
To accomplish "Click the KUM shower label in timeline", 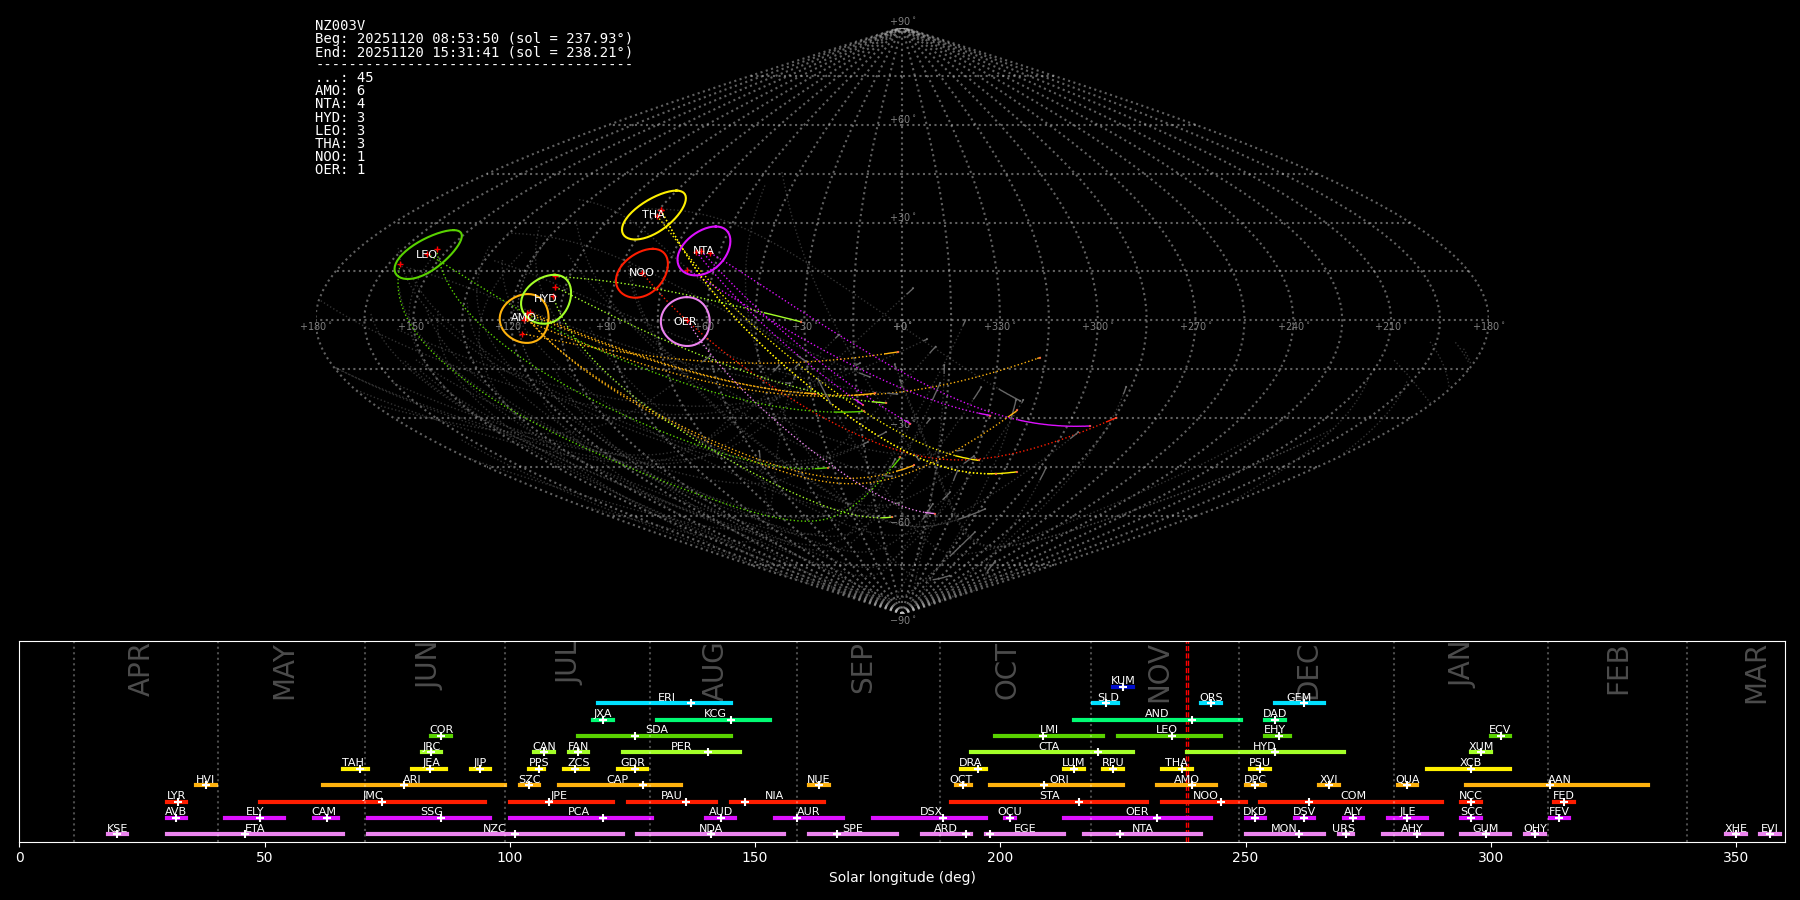I will [x=1123, y=681].
